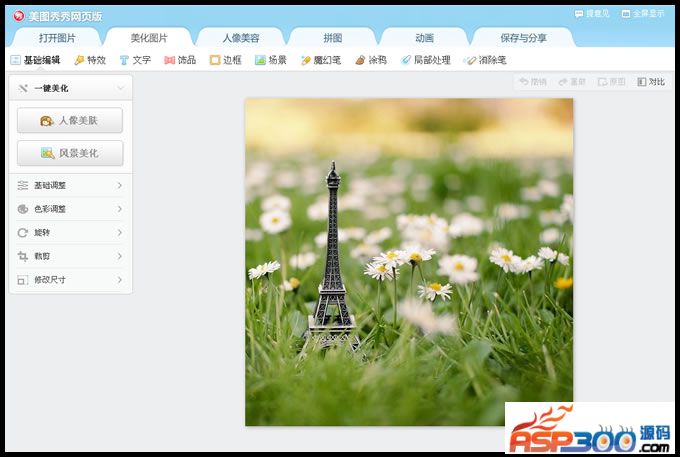Open the 打开图片 tab
680x457 pixels.
(57, 38)
